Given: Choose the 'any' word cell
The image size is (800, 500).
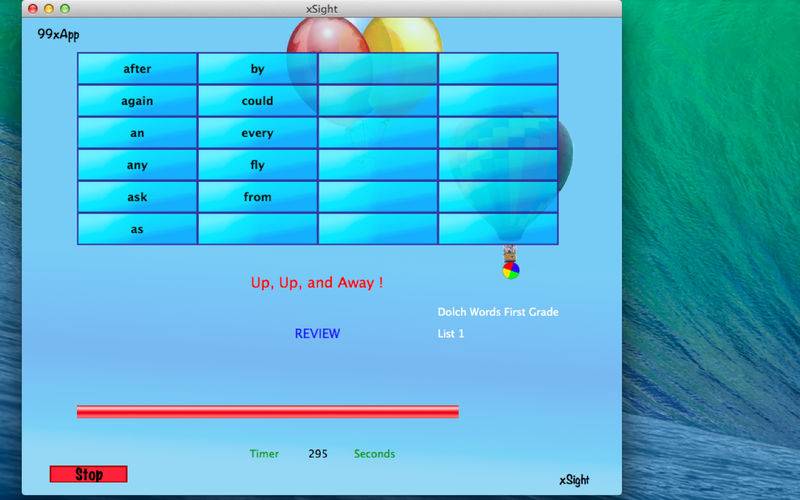Looking at the screenshot, I should pos(137,165).
